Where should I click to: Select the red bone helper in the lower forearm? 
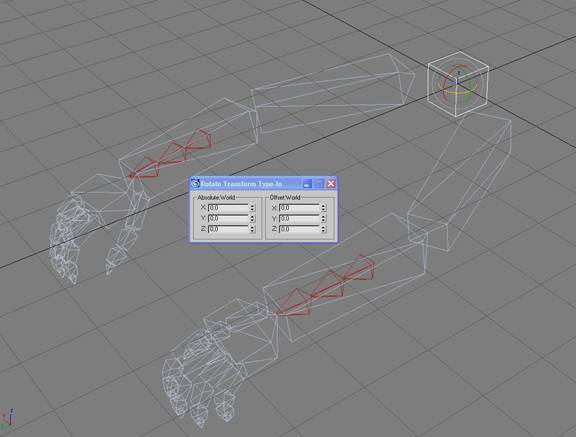pyautogui.click(x=325, y=284)
